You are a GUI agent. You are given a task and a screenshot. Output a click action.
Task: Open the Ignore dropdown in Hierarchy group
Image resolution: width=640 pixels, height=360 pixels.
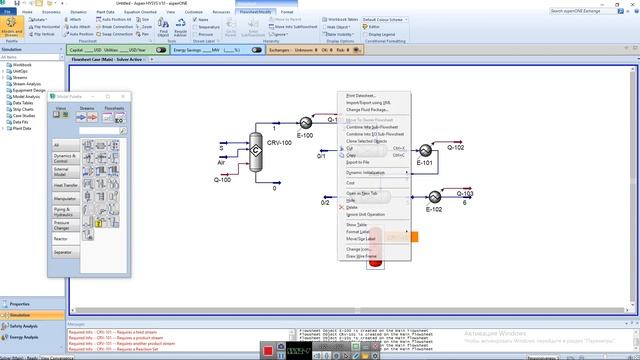tap(278, 34)
